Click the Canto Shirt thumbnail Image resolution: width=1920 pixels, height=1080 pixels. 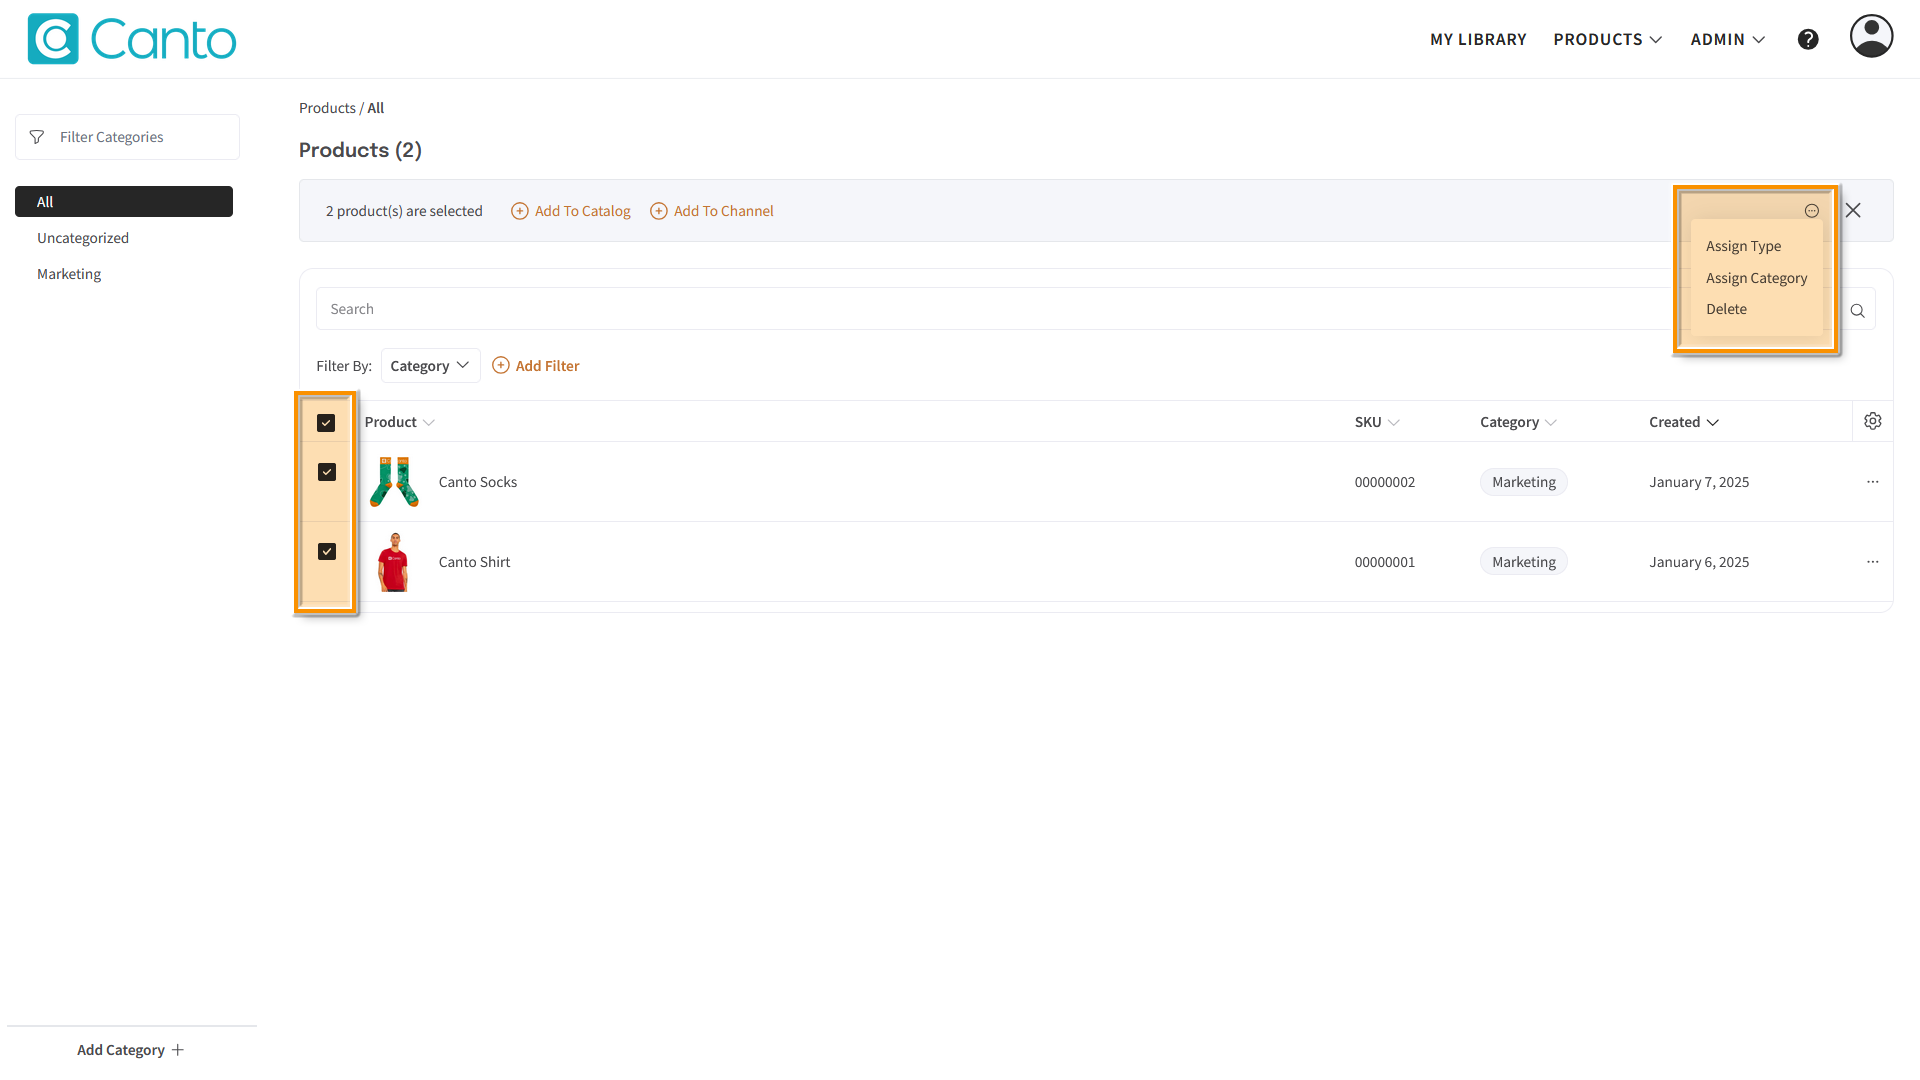click(x=394, y=562)
